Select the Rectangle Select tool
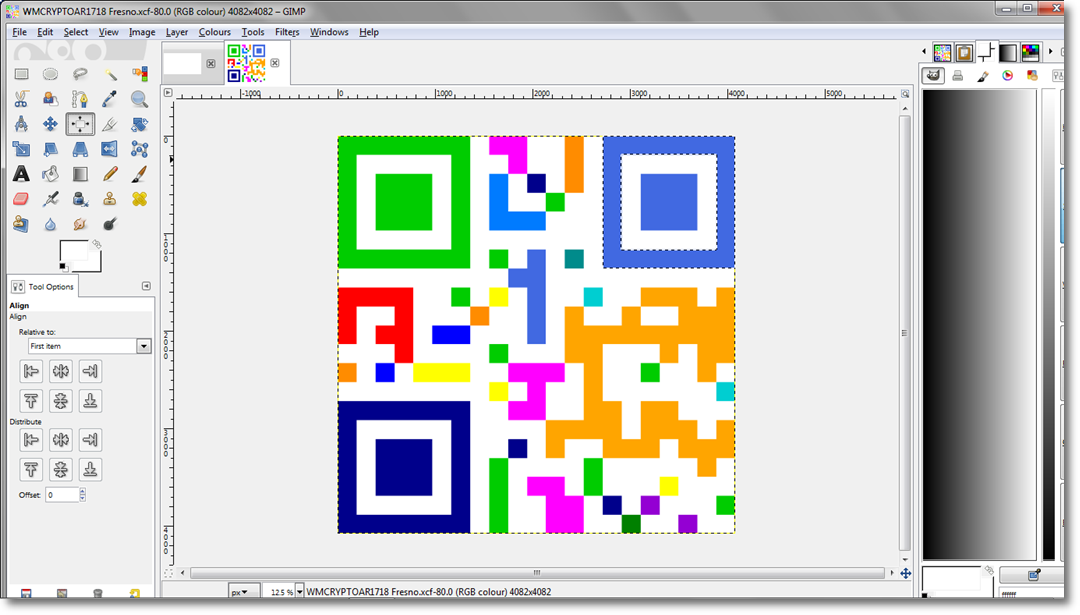The height and width of the screenshot is (615, 1080). (21, 74)
